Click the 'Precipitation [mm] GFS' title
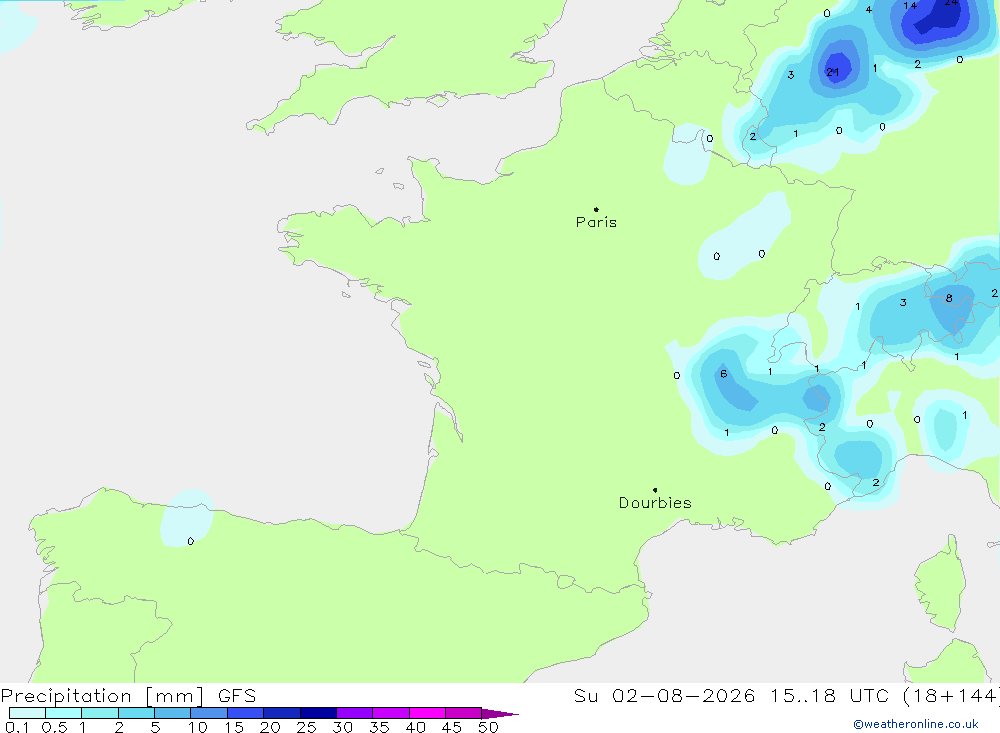1000x733 pixels. tap(128, 695)
